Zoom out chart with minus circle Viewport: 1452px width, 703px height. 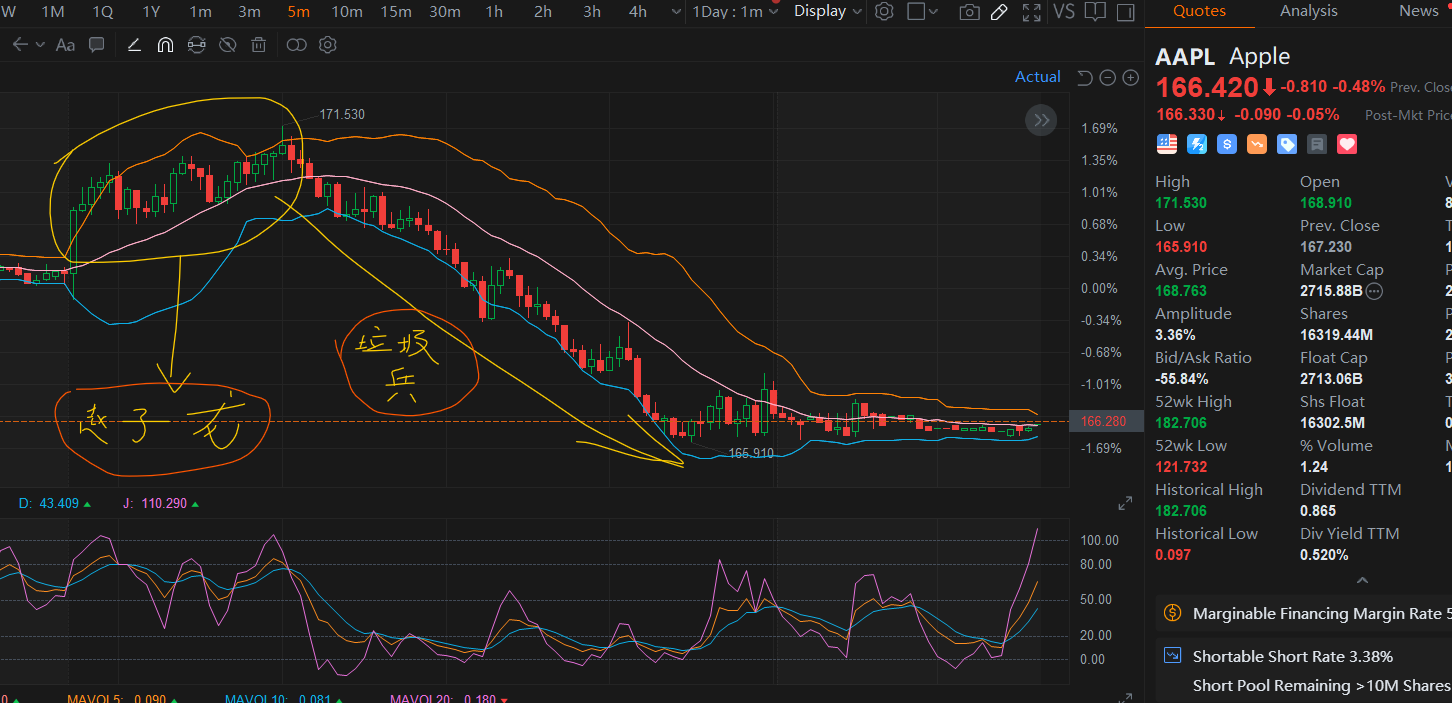(x=1107, y=78)
